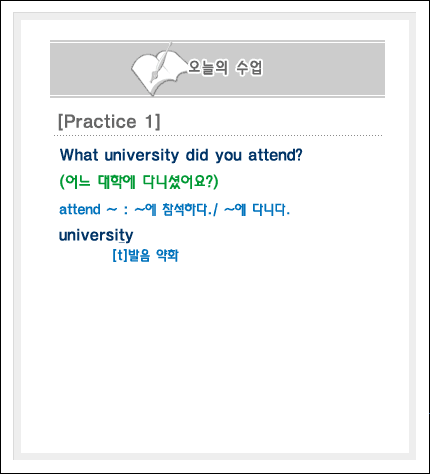Click the gray header banner
Screen dimensions: 430x474
[217, 69]
